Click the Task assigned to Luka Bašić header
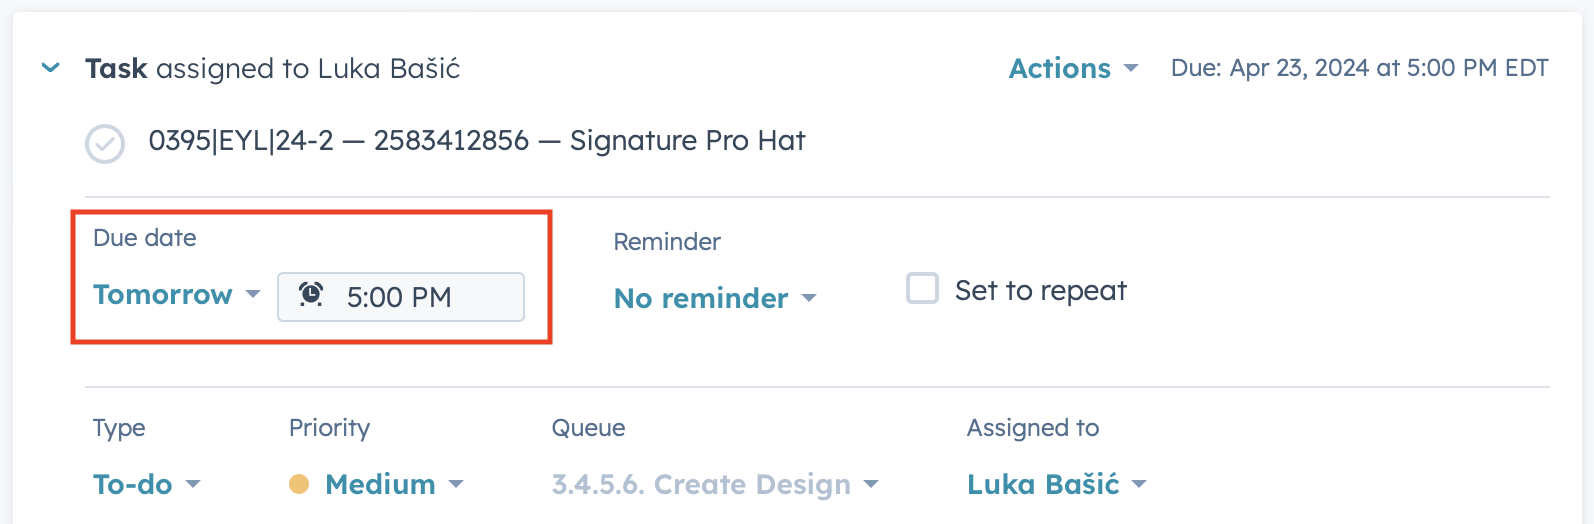 coord(272,69)
